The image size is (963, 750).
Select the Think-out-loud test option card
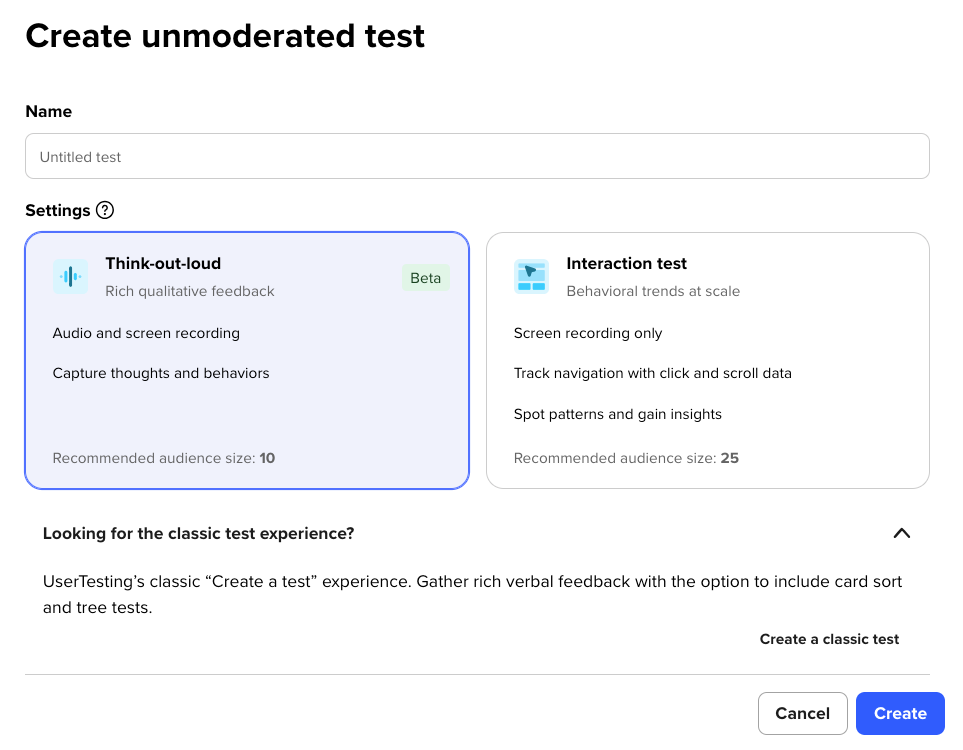coord(247,361)
